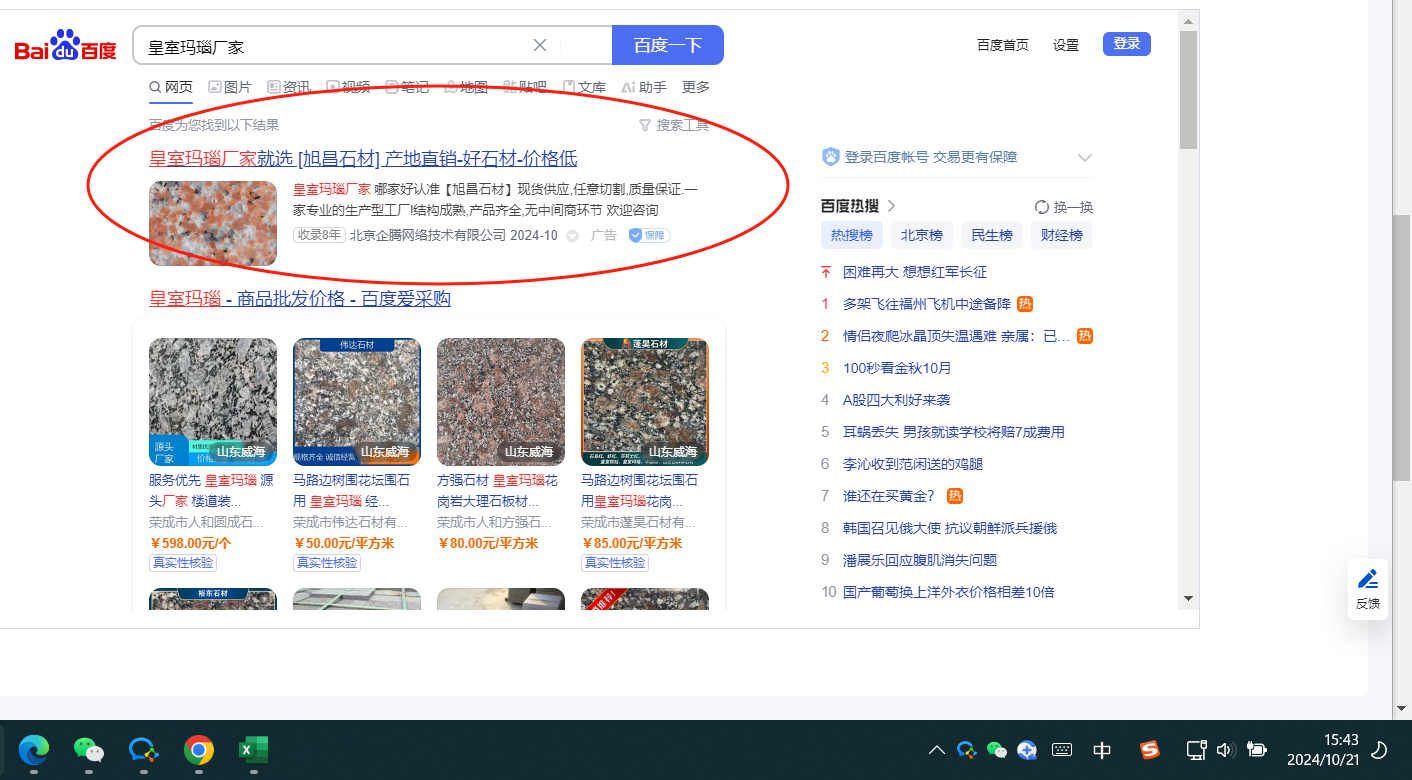This screenshot has height=780, width=1412.
Task: Open WeChat from the taskbar
Action: tap(89, 750)
